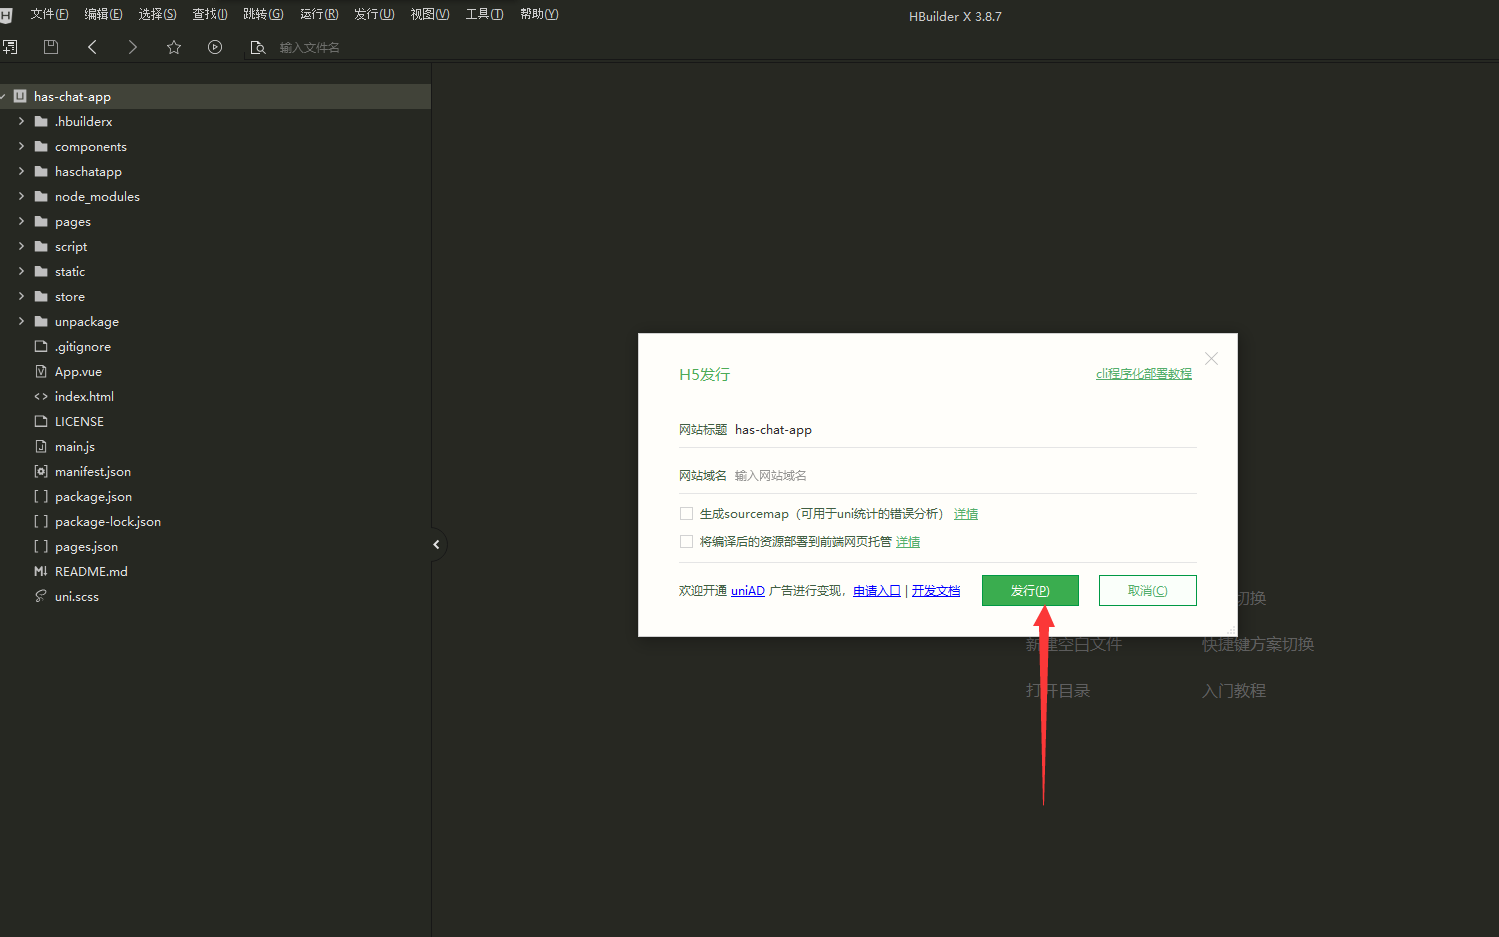The width and height of the screenshot is (1499, 937).
Task: Open the uniAD link
Action: tap(748, 591)
